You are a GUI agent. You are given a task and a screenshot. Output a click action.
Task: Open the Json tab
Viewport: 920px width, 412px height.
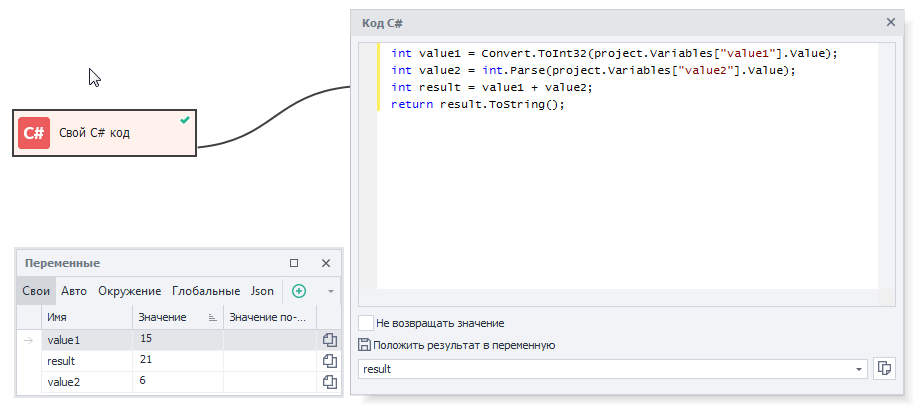click(x=262, y=291)
